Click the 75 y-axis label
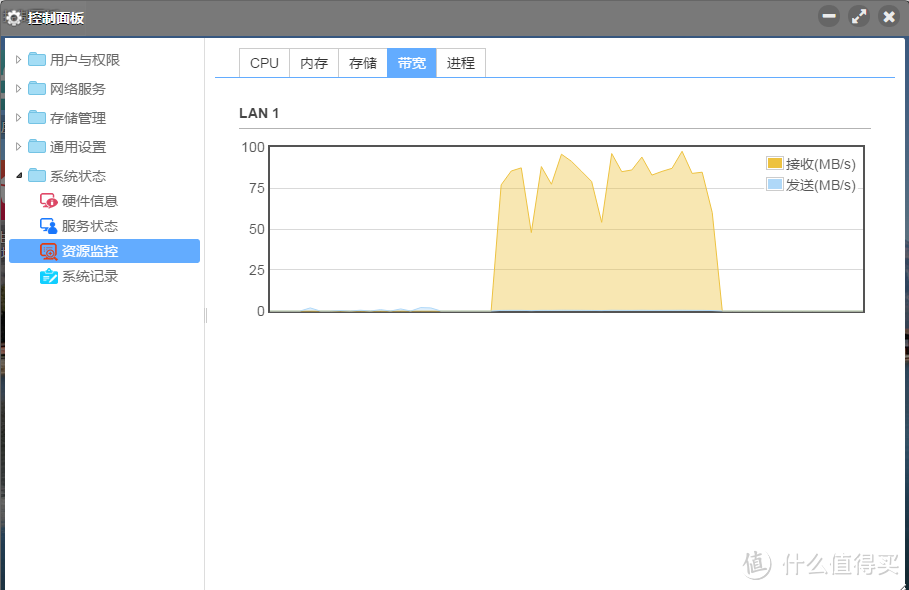Viewport: 909px width, 590px height. click(257, 188)
